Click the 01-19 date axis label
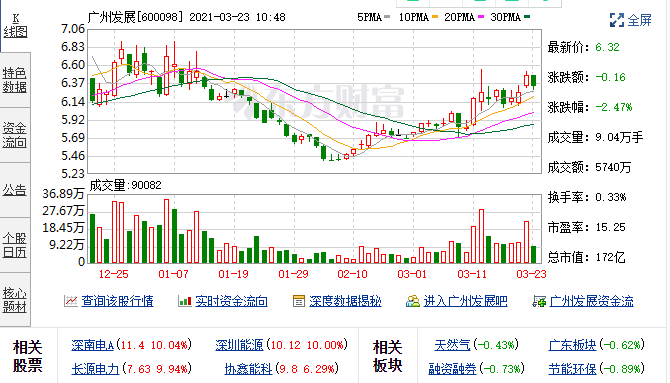The width and height of the screenshot is (670, 383). coord(233,274)
